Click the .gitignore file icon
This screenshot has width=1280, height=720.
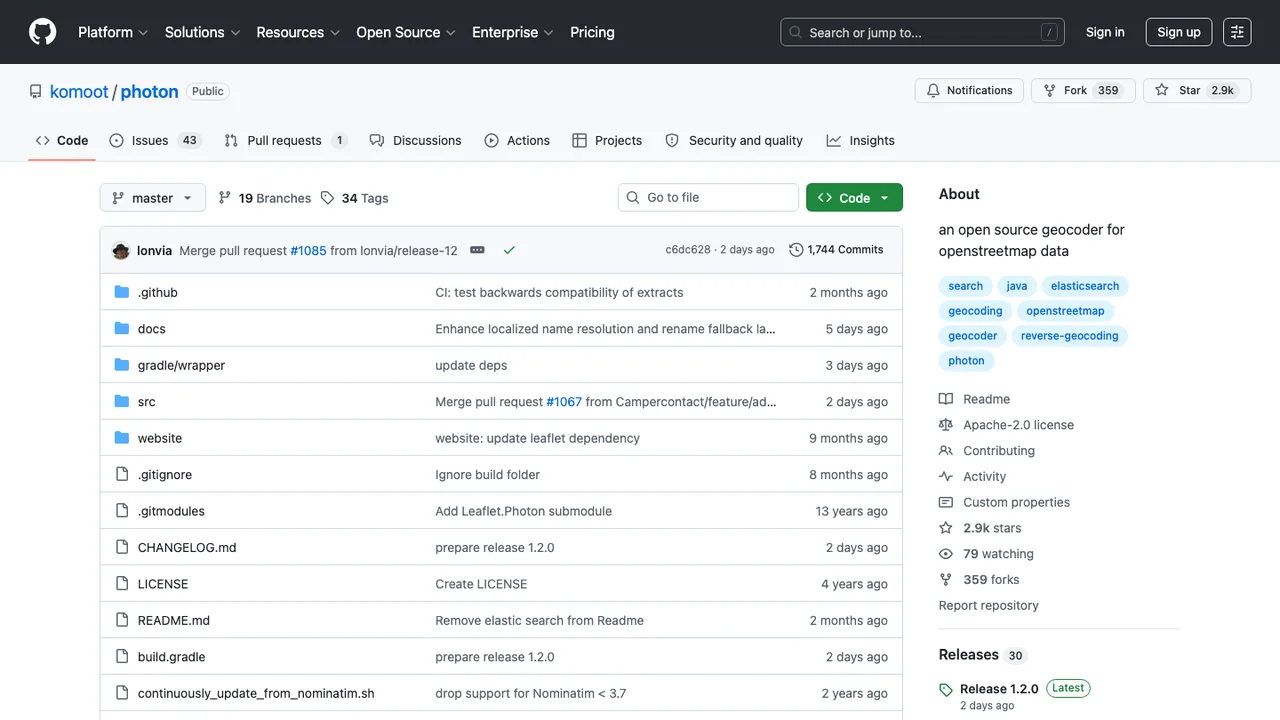coord(122,475)
